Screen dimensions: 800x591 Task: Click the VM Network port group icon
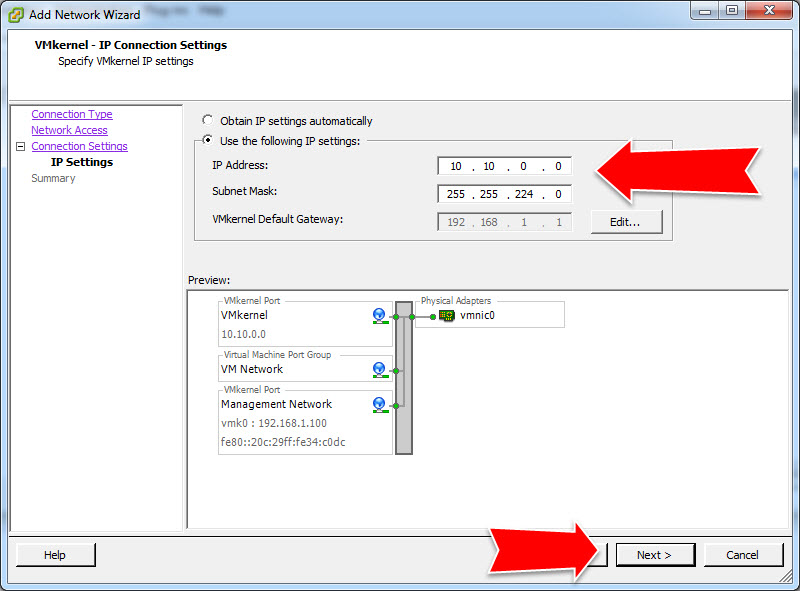379,370
